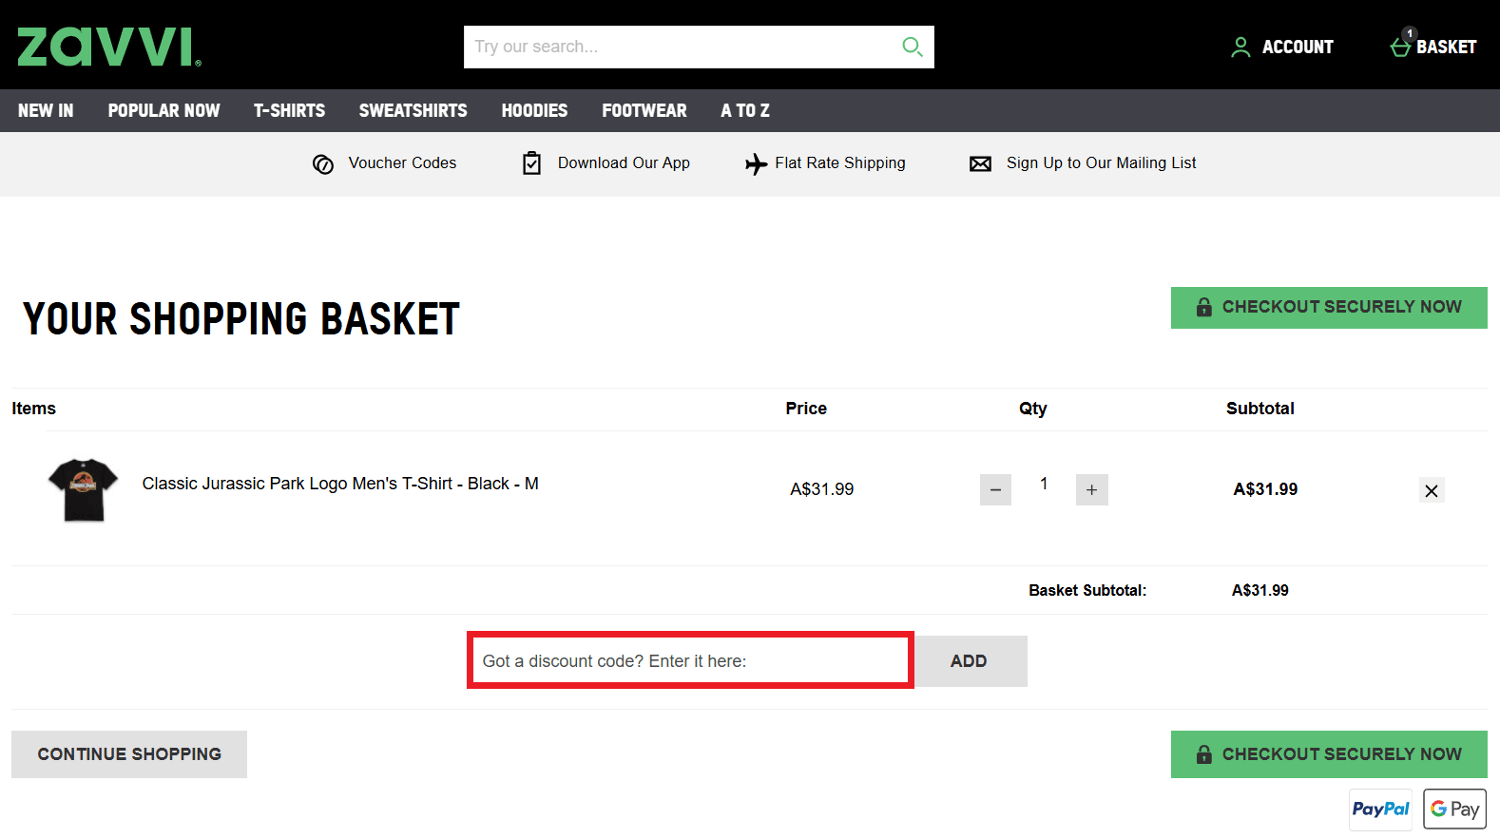
Task: Click the Download Our App clipboard icon
Action: [532, 163]
